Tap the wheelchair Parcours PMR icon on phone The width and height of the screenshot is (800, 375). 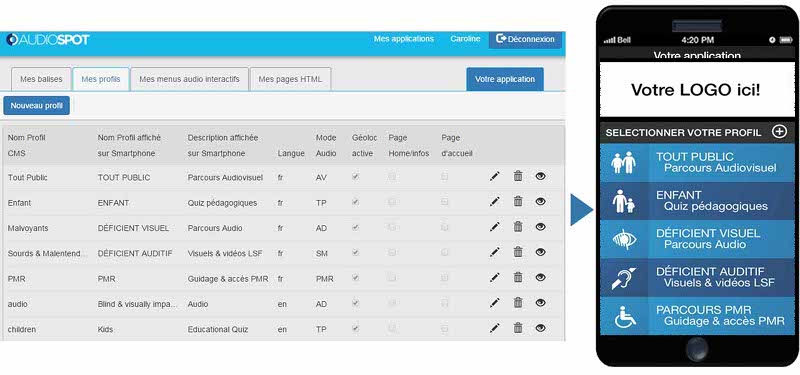(624, 316)
